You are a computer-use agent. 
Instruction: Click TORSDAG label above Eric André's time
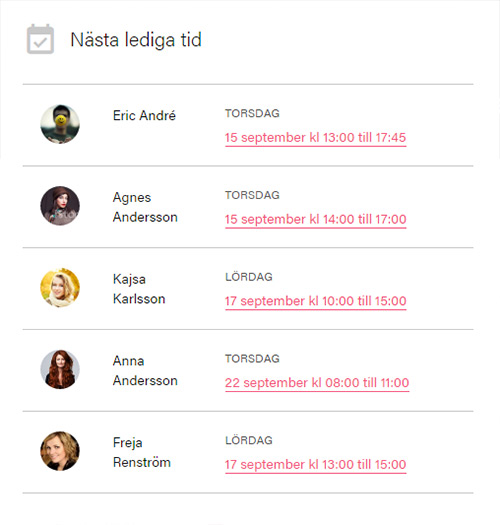point(252,114)
